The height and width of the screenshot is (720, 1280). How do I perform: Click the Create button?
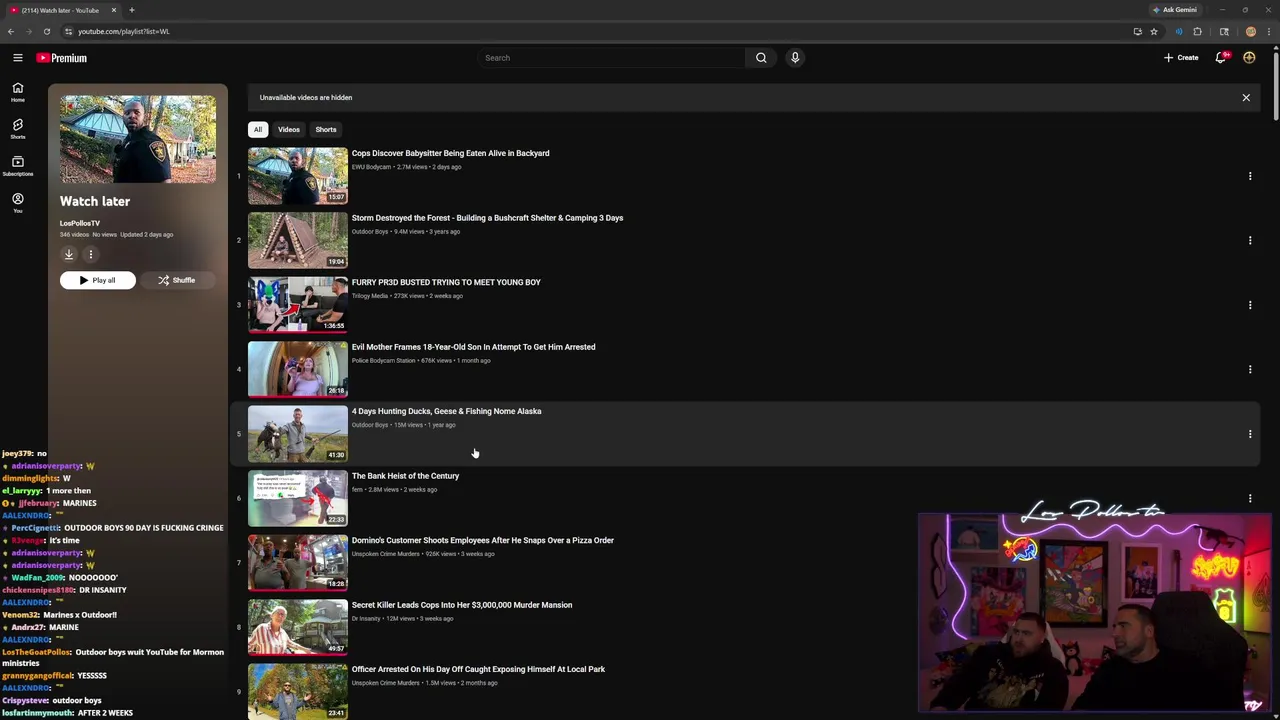(x=1181, y=58)
